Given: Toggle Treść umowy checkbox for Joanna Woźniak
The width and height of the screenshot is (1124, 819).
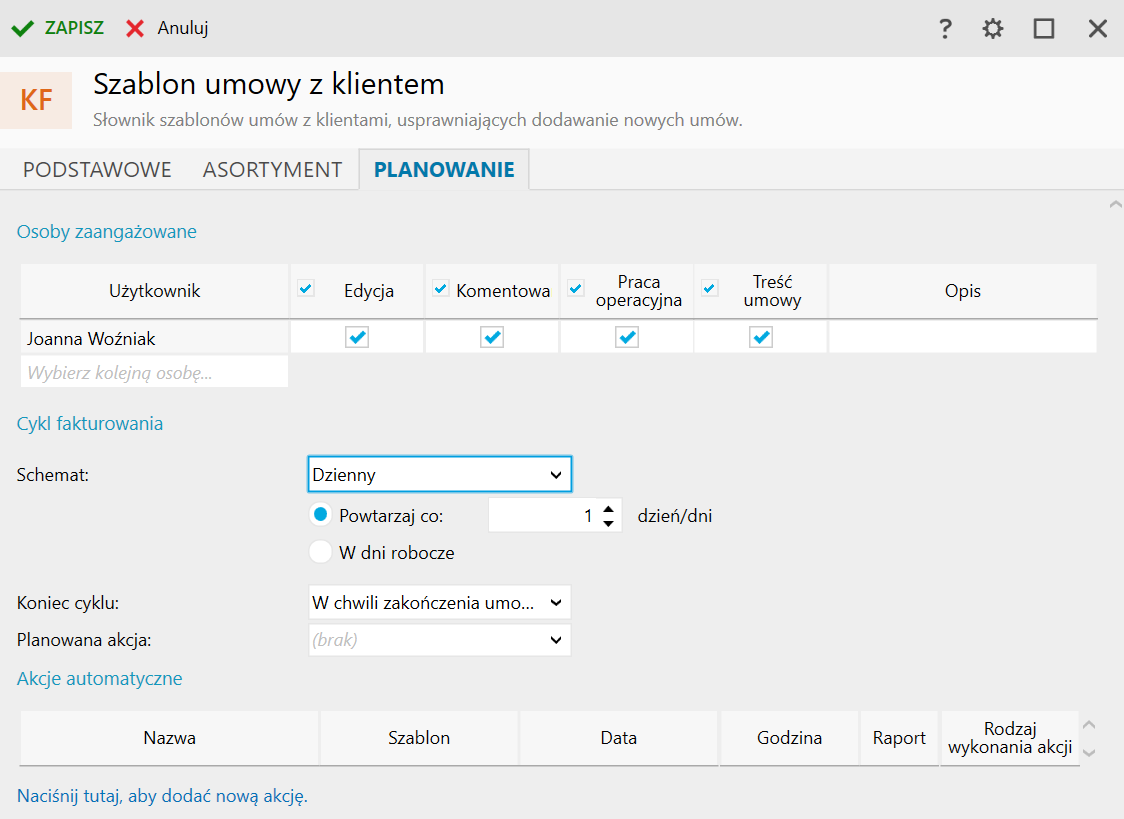Looking at the screenshot, I should pos(761,338).
